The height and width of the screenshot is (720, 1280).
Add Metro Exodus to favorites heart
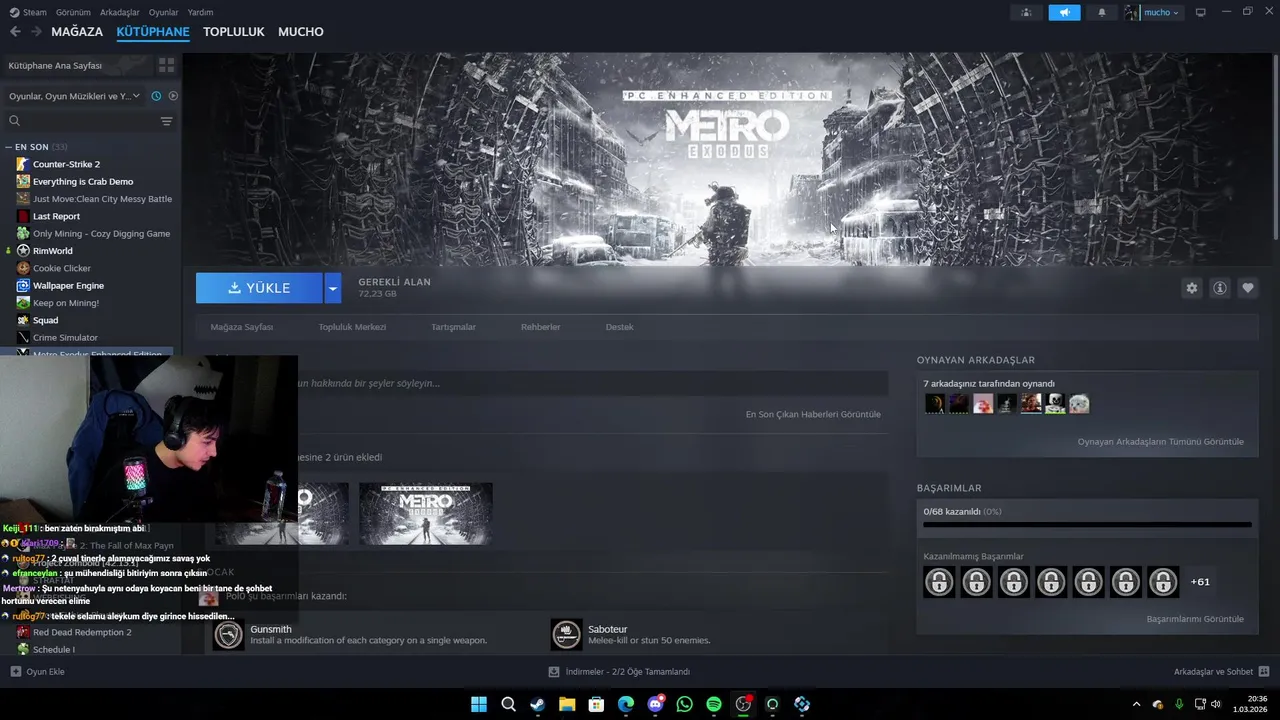click(1247, 288)
